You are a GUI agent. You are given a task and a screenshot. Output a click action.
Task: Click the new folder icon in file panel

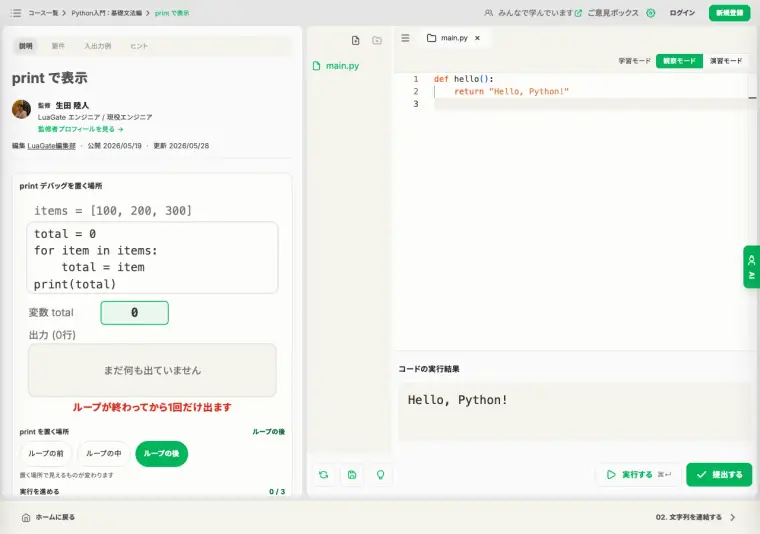pyautogui.click(x=377, y=40)
